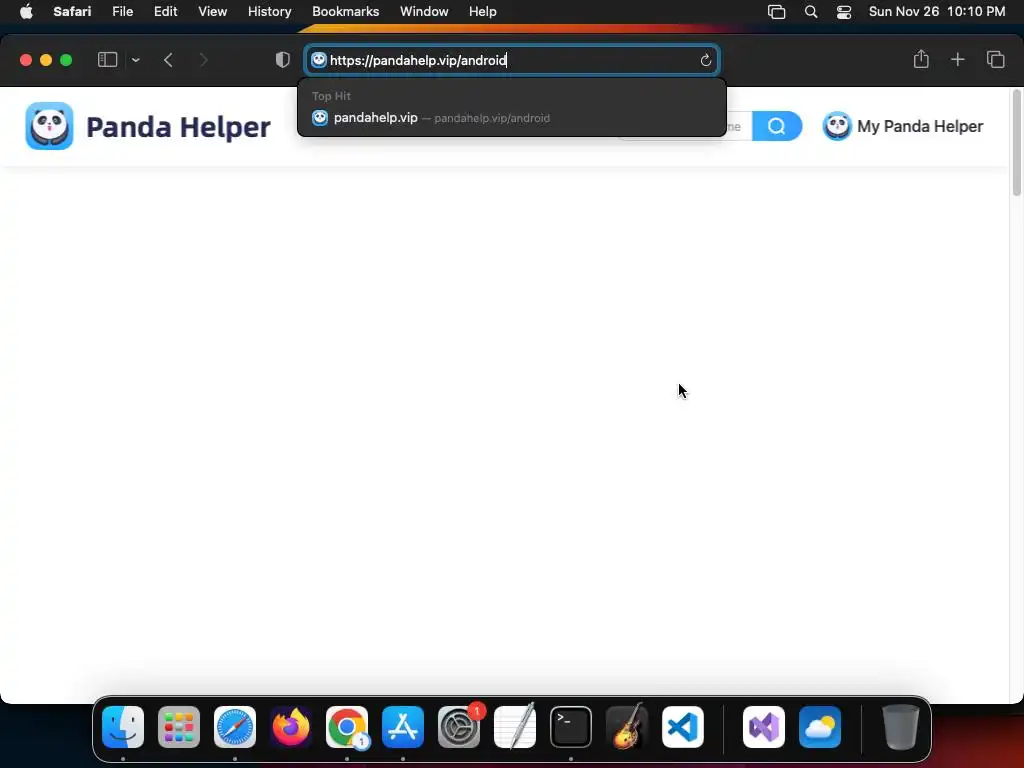Open the Share button in toolbar

point(921,59)
